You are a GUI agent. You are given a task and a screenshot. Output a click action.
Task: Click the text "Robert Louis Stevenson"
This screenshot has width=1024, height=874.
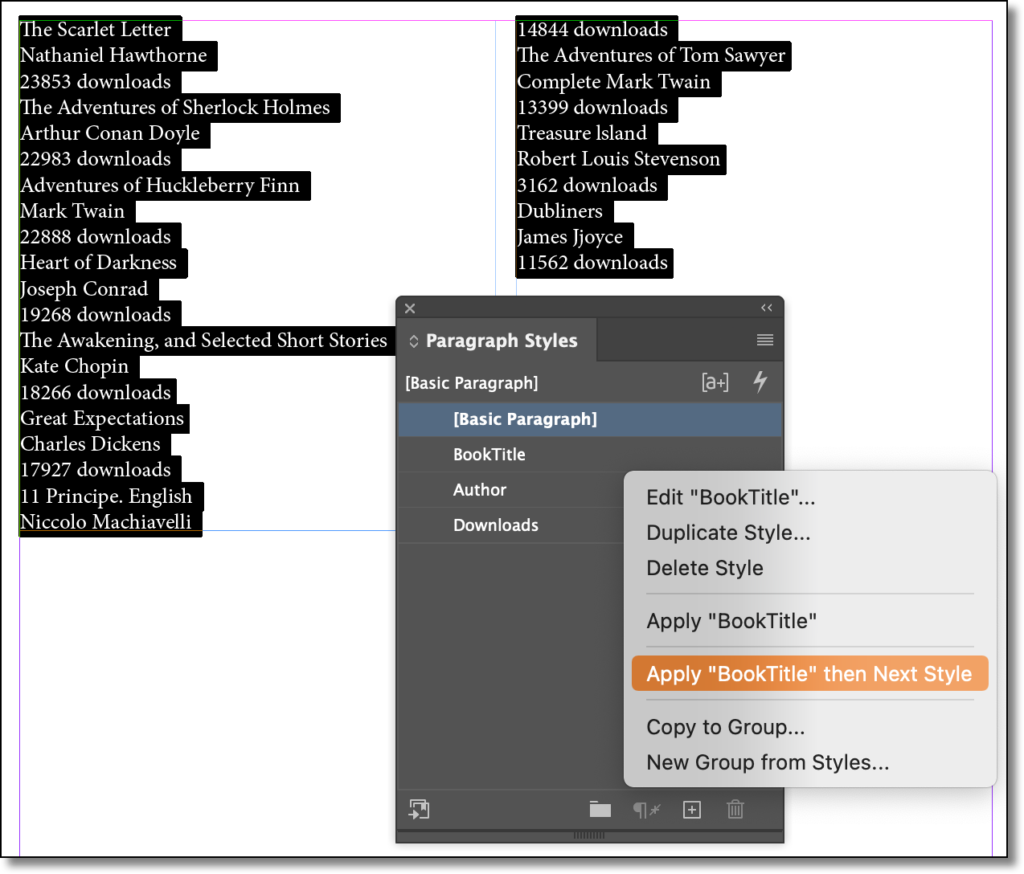pos(618,159)
